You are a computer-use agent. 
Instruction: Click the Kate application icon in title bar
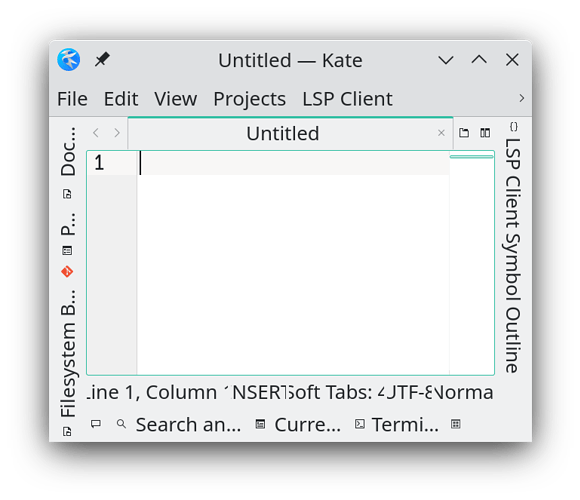pos(68,60)
